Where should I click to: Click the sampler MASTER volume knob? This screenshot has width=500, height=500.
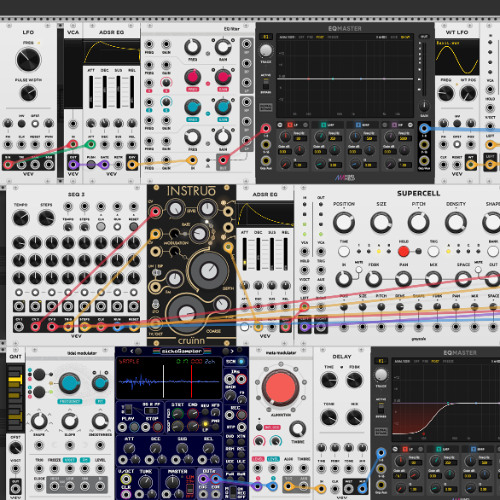tap(172, 482)
